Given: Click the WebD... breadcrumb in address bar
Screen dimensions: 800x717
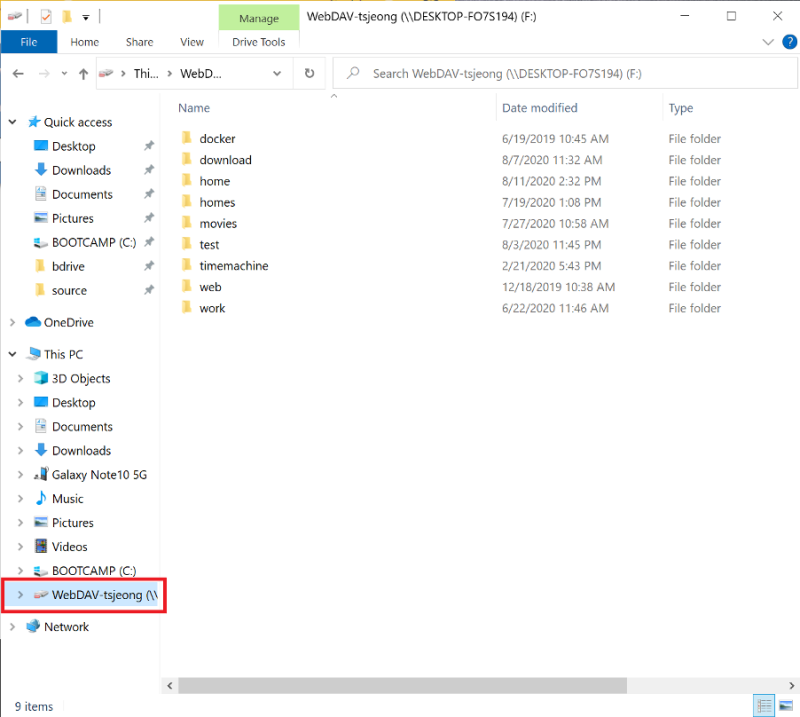Looking at the screenshot, I should (x=201, y=74).
